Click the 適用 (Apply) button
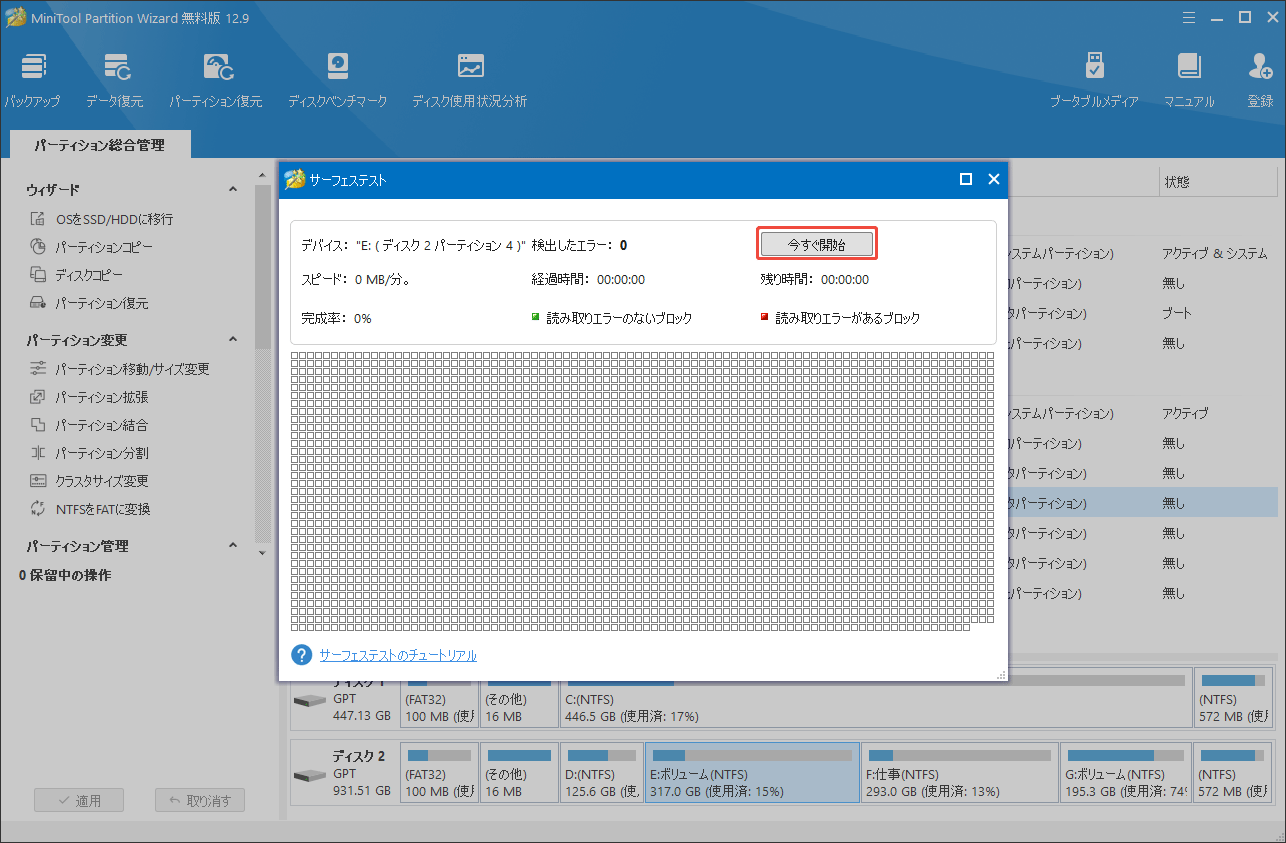 click(x=79, y=801)
